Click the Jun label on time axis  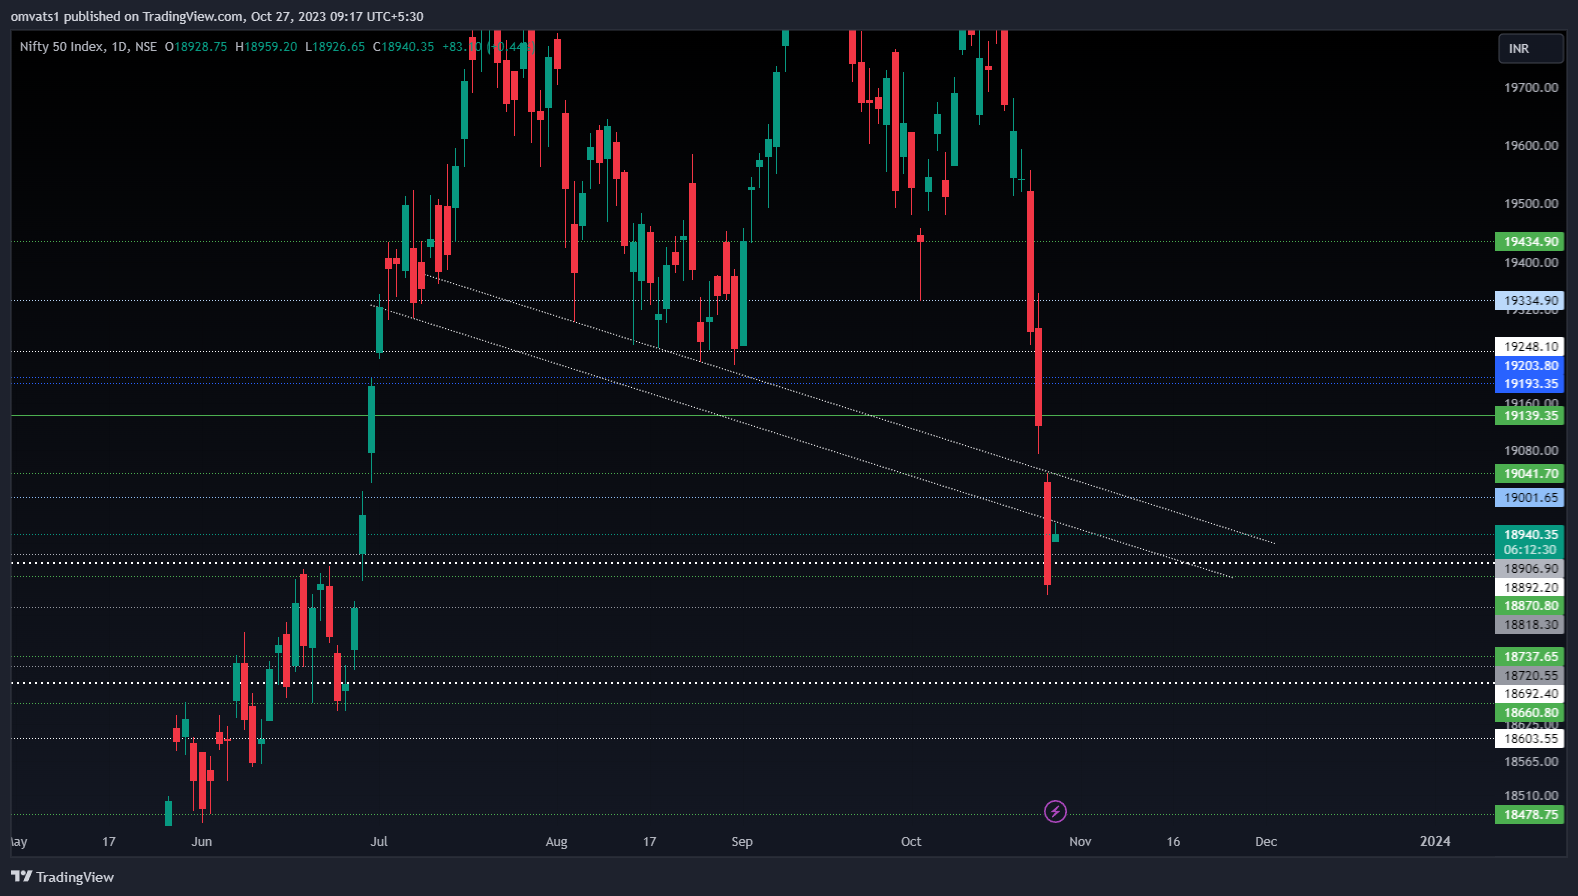pyautogui.click(x=202, y=841)
